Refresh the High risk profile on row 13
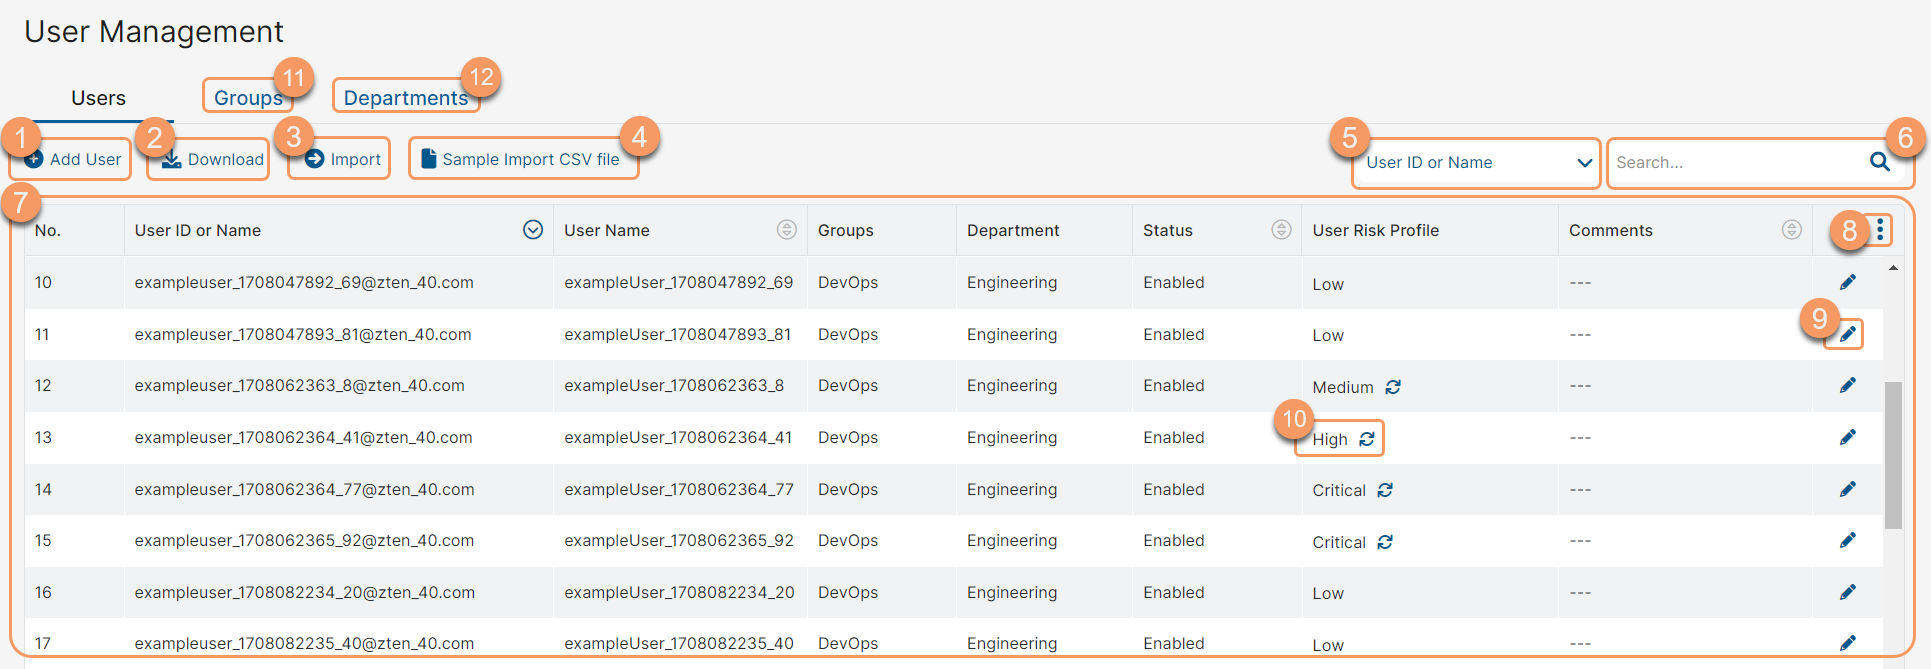The height and width of the screenshot is (669, 1931). [x=1367, y=439]
